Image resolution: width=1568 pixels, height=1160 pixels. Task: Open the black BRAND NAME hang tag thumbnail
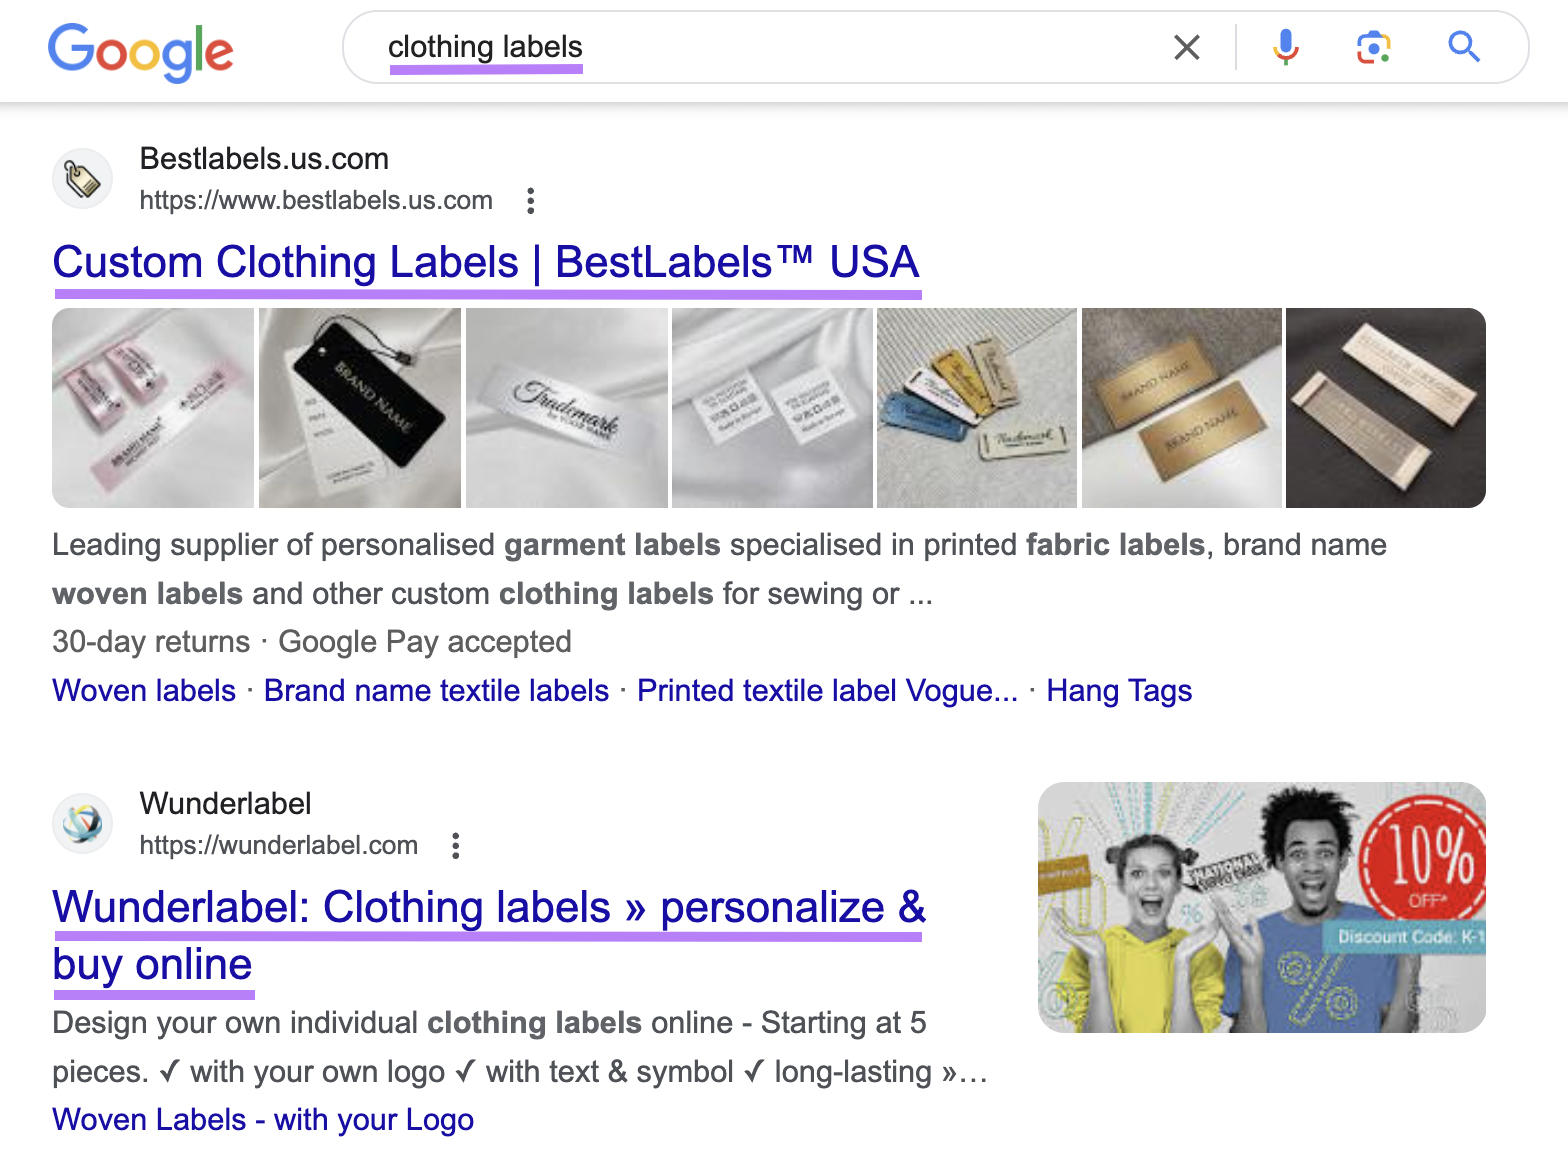click(x=360, y=408)
